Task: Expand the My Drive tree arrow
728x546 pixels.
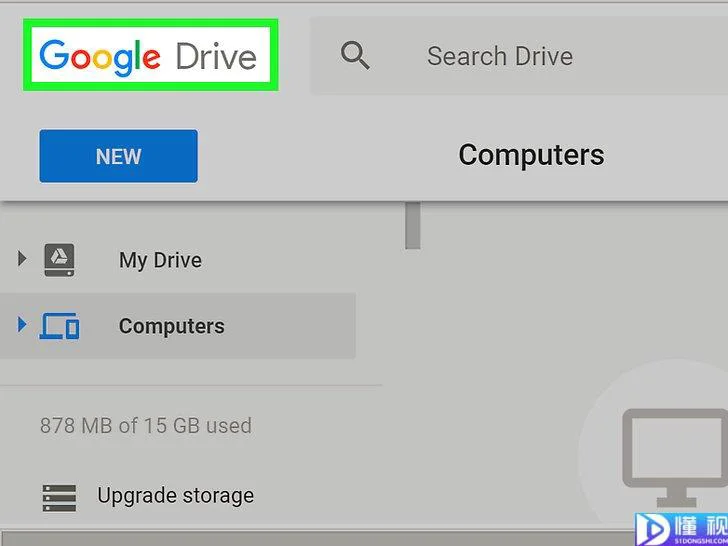Action: click(x=21, y=258)
